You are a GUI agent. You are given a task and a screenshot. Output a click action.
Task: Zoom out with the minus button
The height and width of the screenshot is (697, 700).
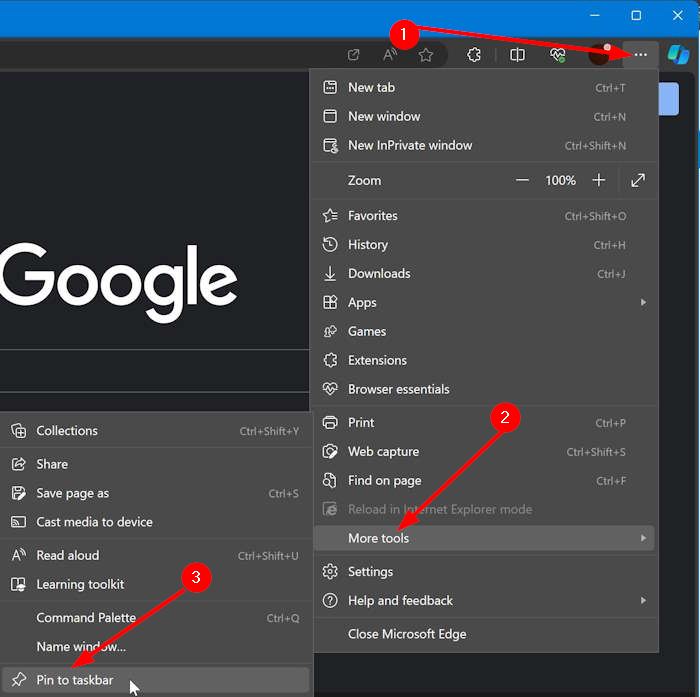coord(522,180)
